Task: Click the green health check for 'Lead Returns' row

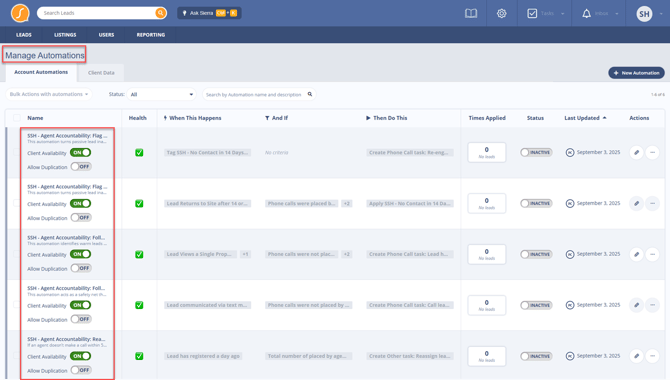Action: tap(139, 203)
